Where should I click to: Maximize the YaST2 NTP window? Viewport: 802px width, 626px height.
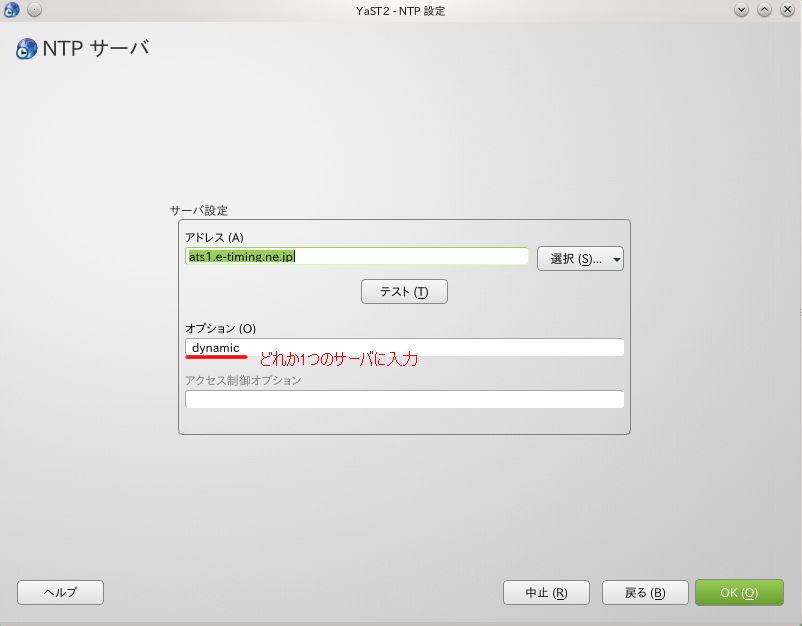click(x=764, y=10)
